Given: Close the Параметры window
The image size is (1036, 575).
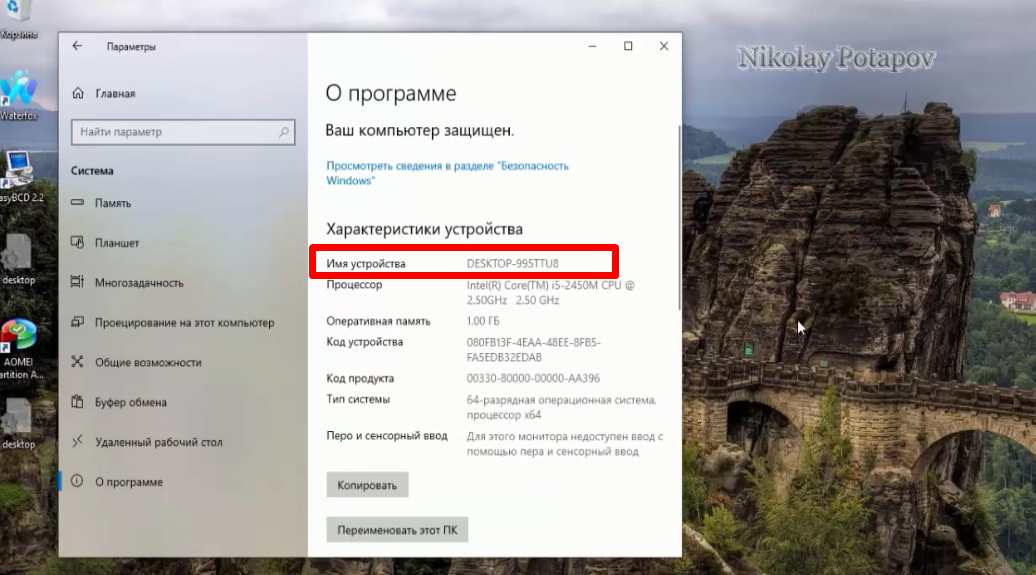Looking at the screenshot, I should (663, 46).
